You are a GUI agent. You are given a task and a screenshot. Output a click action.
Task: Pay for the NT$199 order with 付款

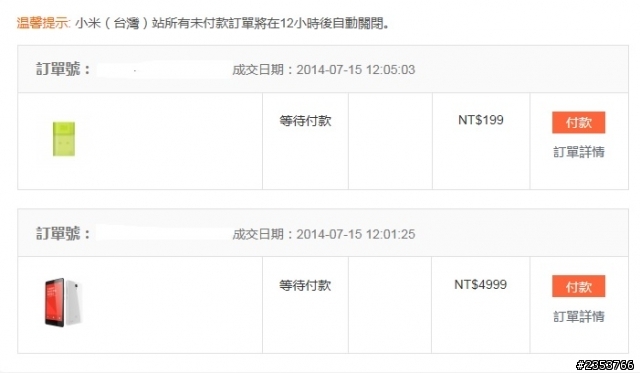(578, 122)
